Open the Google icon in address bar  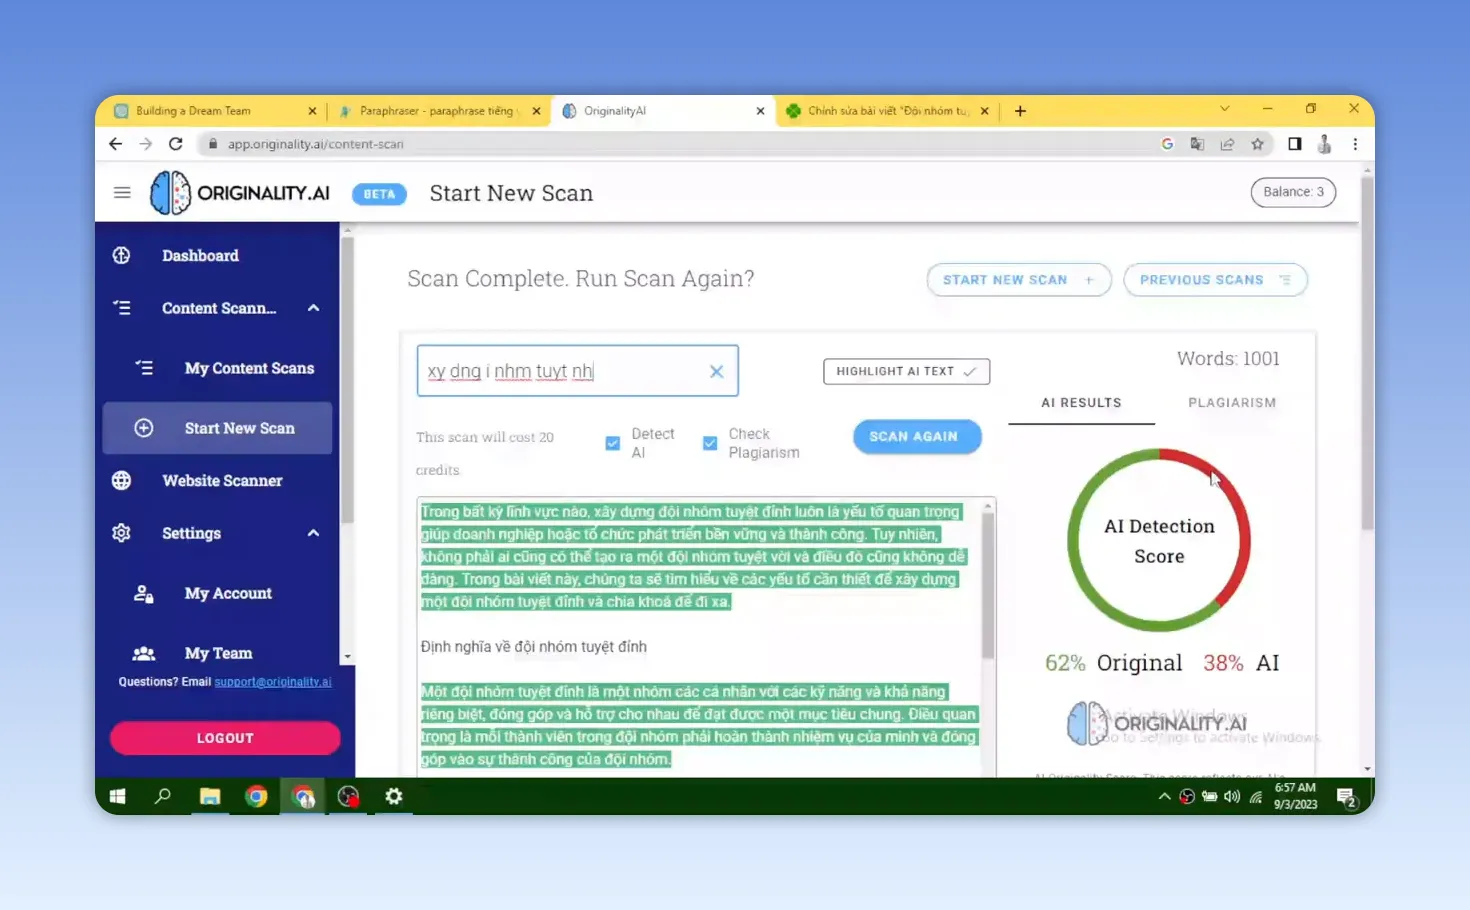point(1167,144)
